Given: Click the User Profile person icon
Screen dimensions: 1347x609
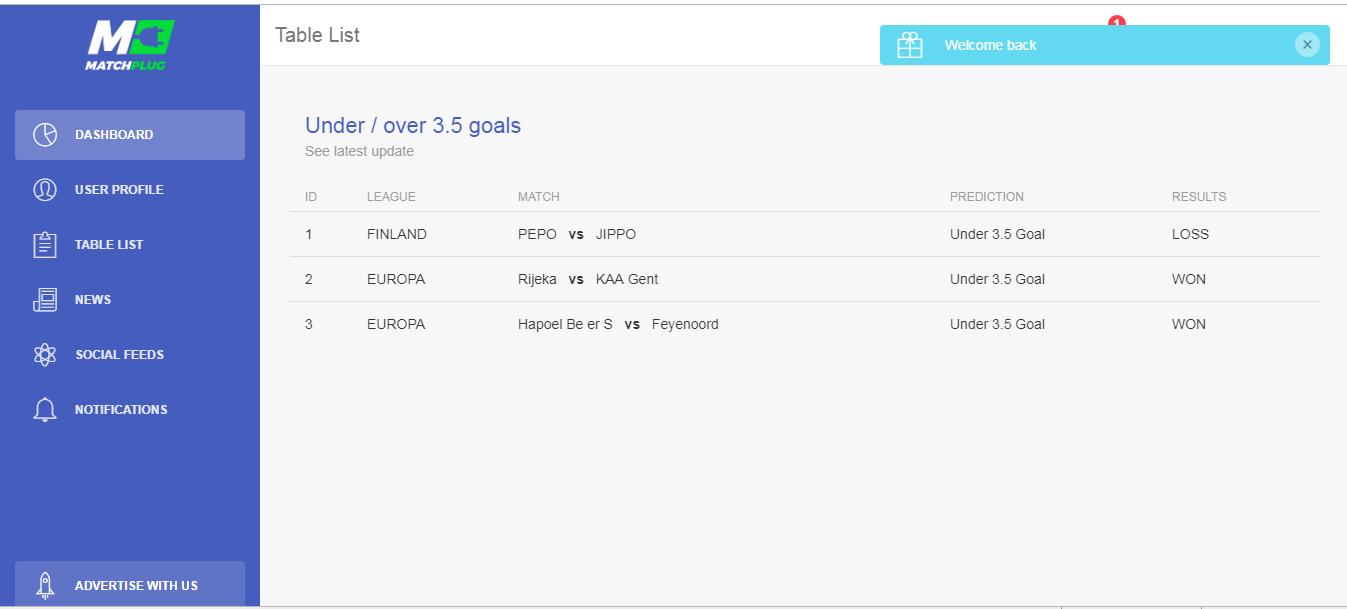Looking at the screenshot, I should [x=45, y=190].
